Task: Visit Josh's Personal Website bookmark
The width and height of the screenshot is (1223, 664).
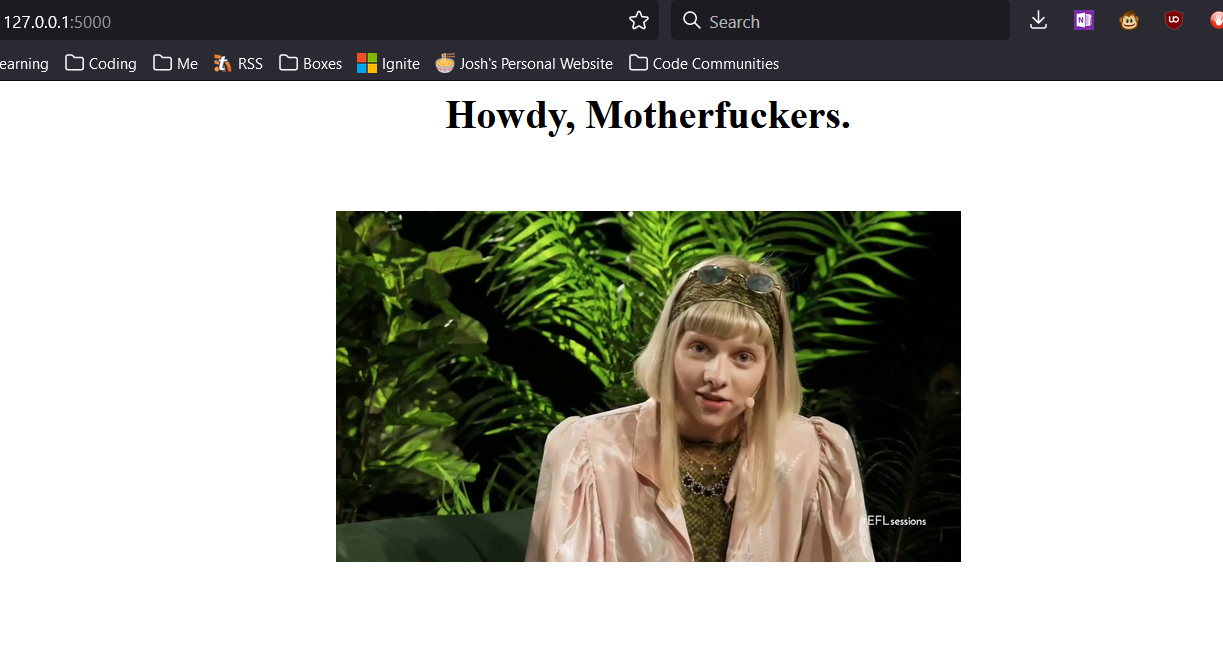Action: (x=535, y=63)
